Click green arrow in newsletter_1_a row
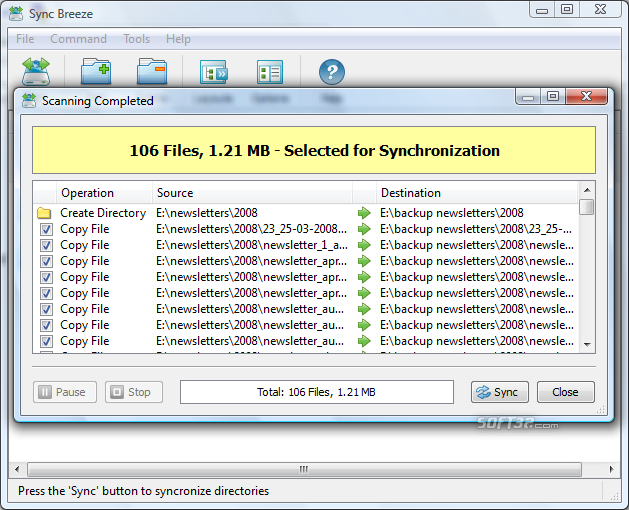 [364, 245]
